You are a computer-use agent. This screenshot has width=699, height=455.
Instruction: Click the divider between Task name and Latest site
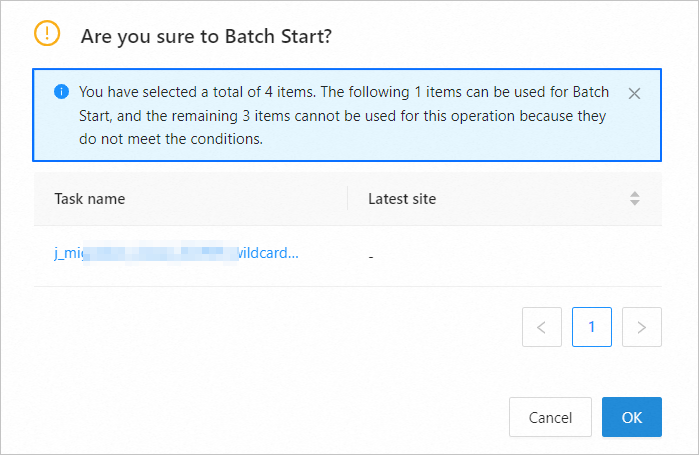(347, 198)
